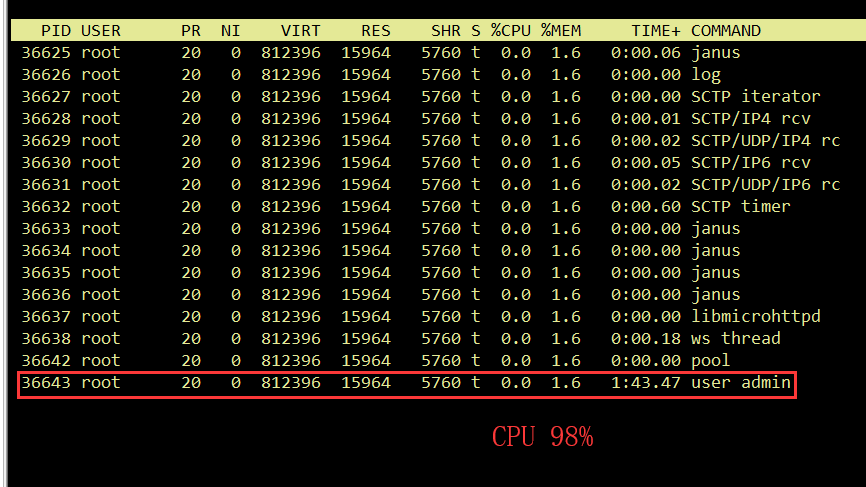Click the COMMAND column header
Screen dimensions: 866x487
(x=725, y=31)
